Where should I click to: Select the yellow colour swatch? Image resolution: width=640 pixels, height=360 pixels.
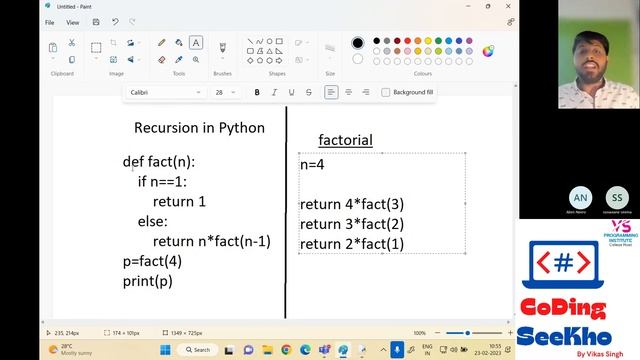coord(428,41)
